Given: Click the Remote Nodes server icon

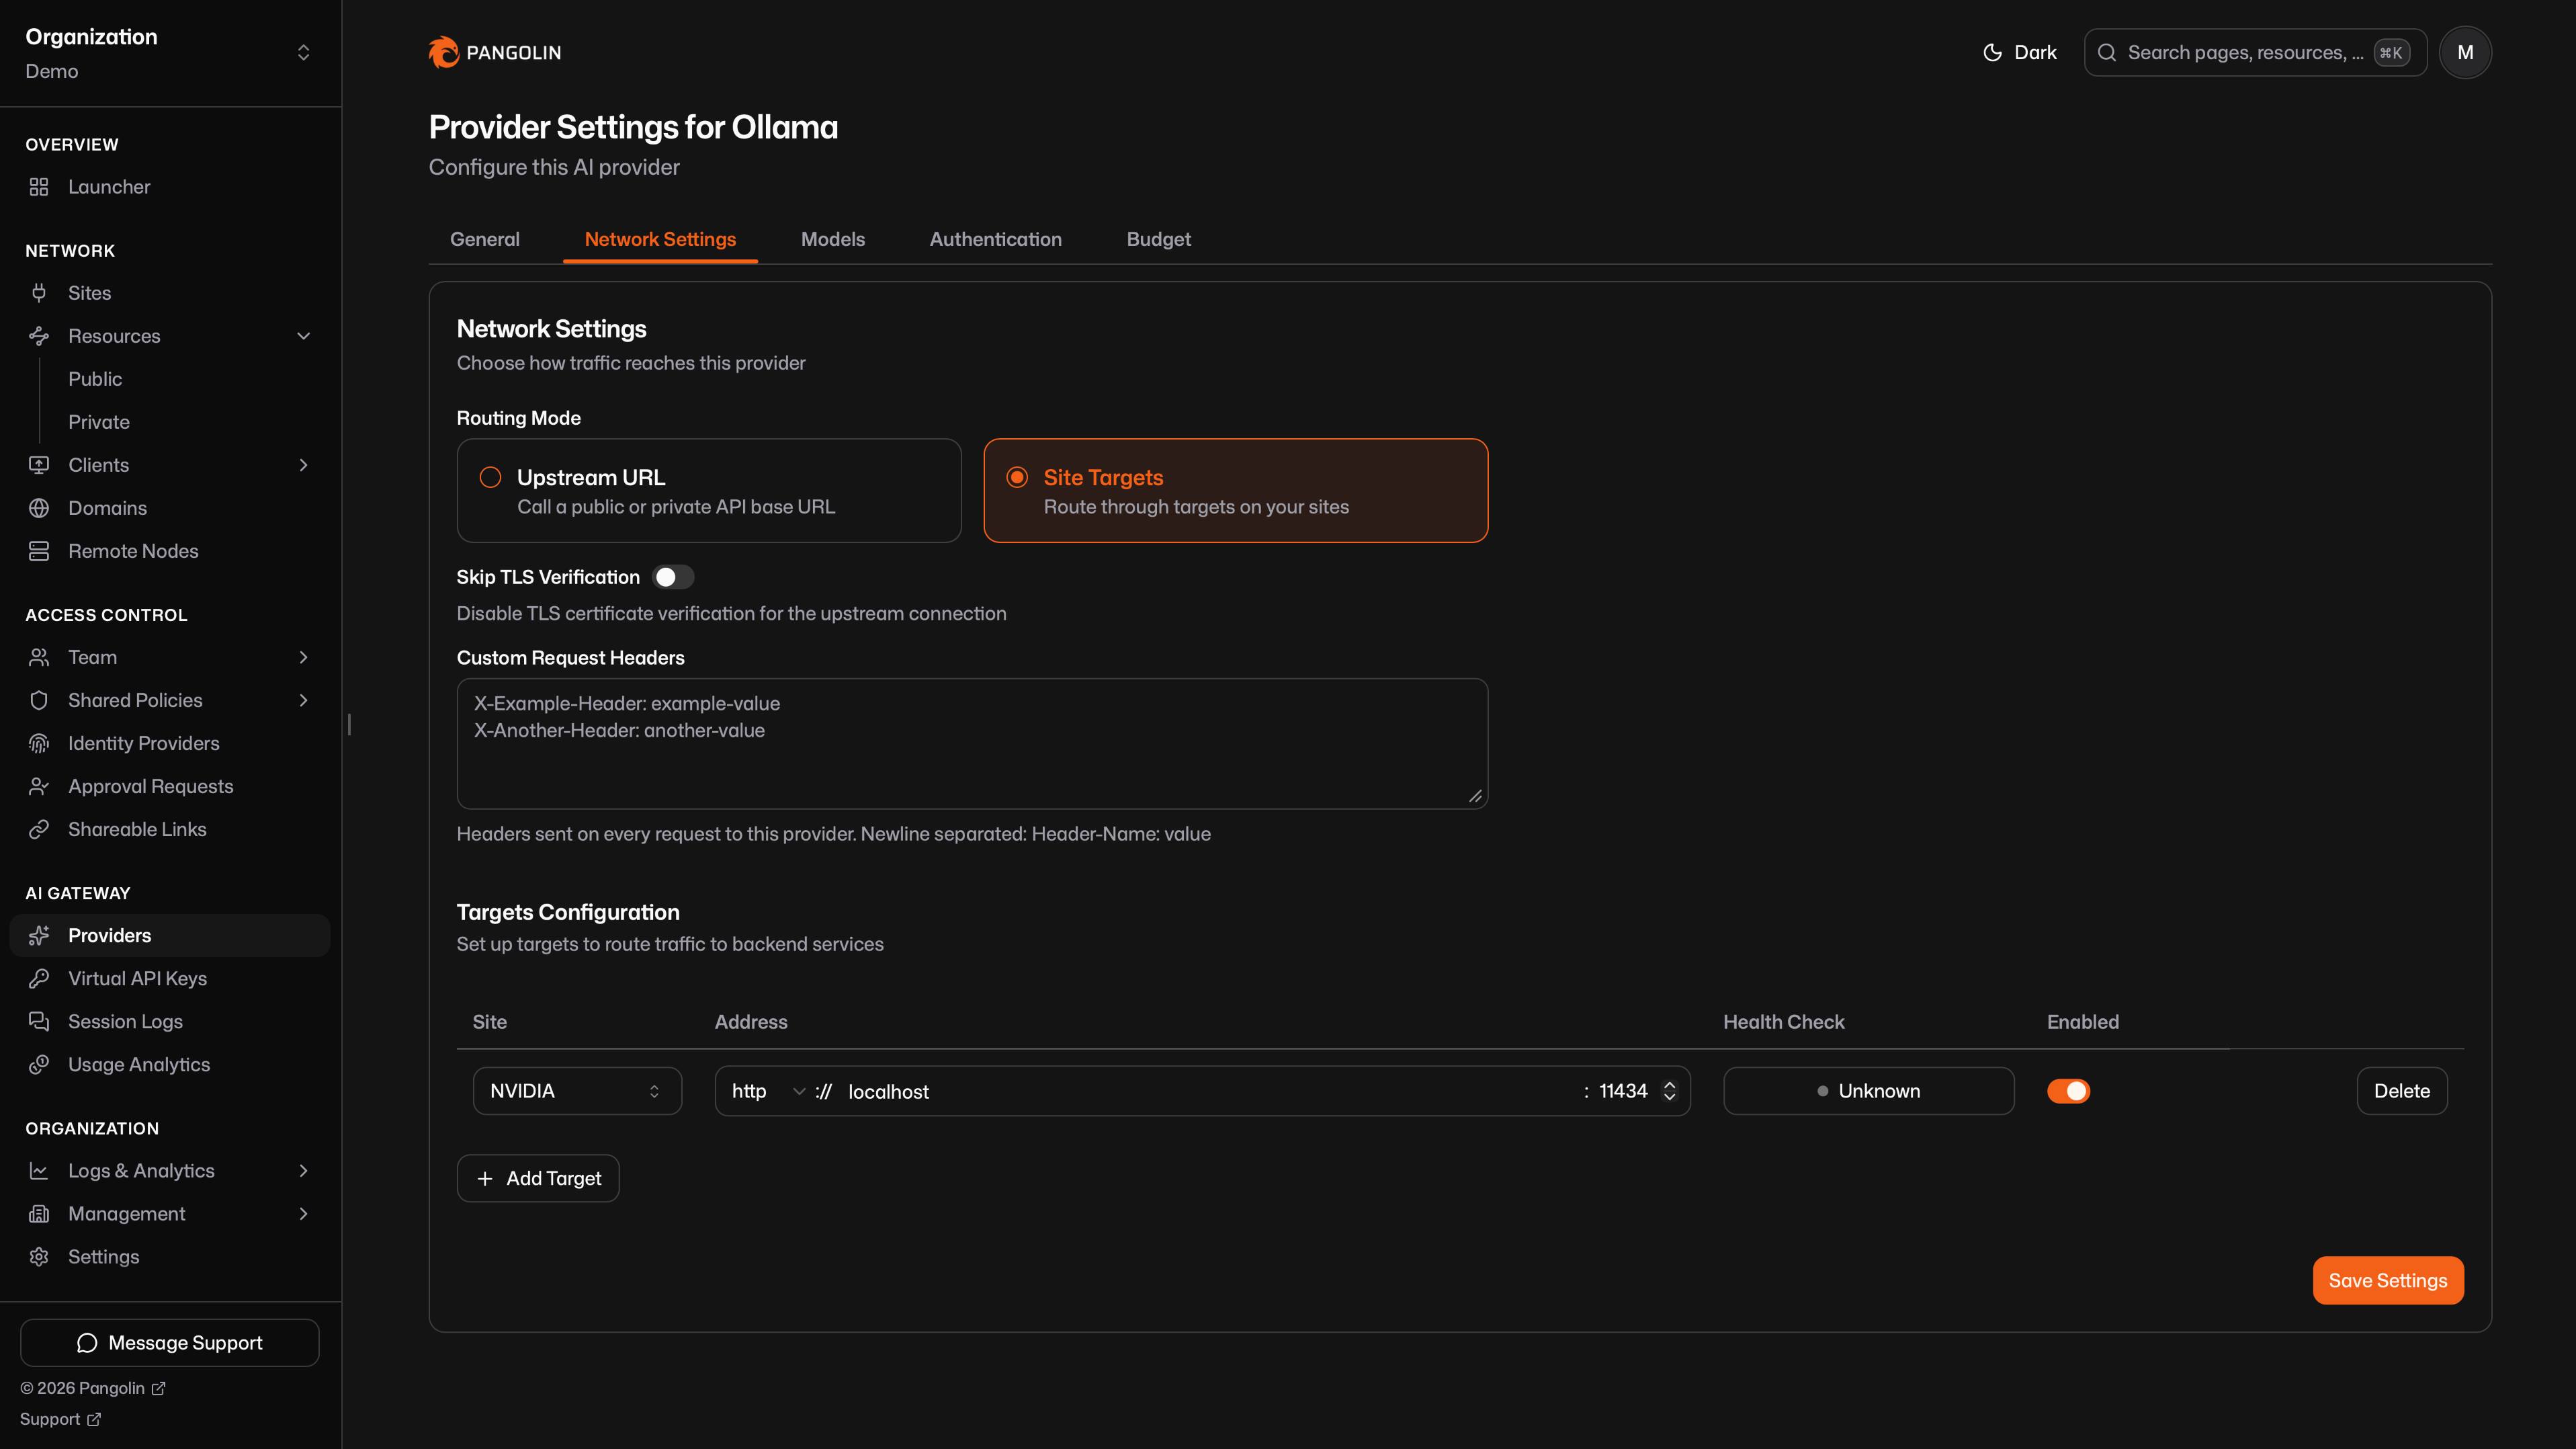Looking at the screenshot, I should 39,551.
